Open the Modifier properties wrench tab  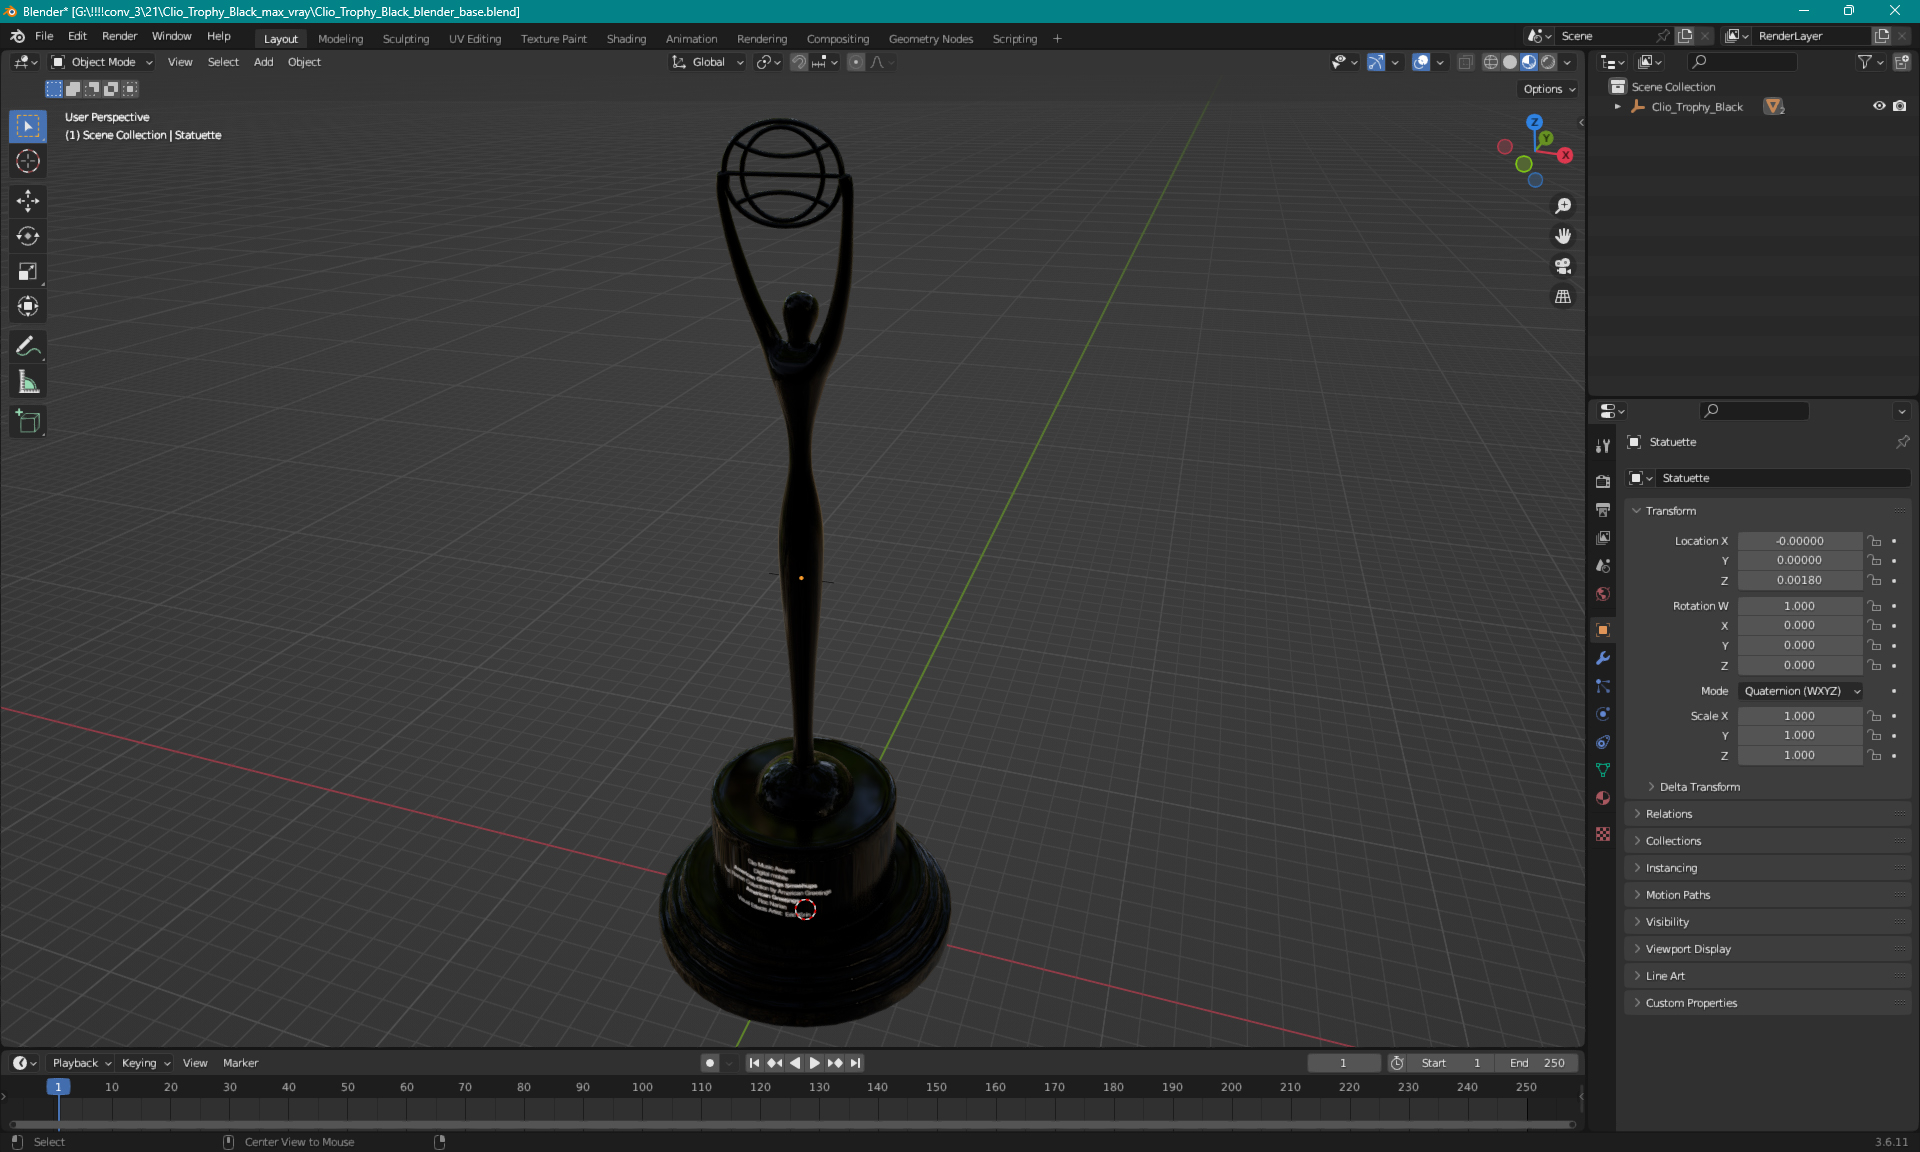(x=1603, y=658)
